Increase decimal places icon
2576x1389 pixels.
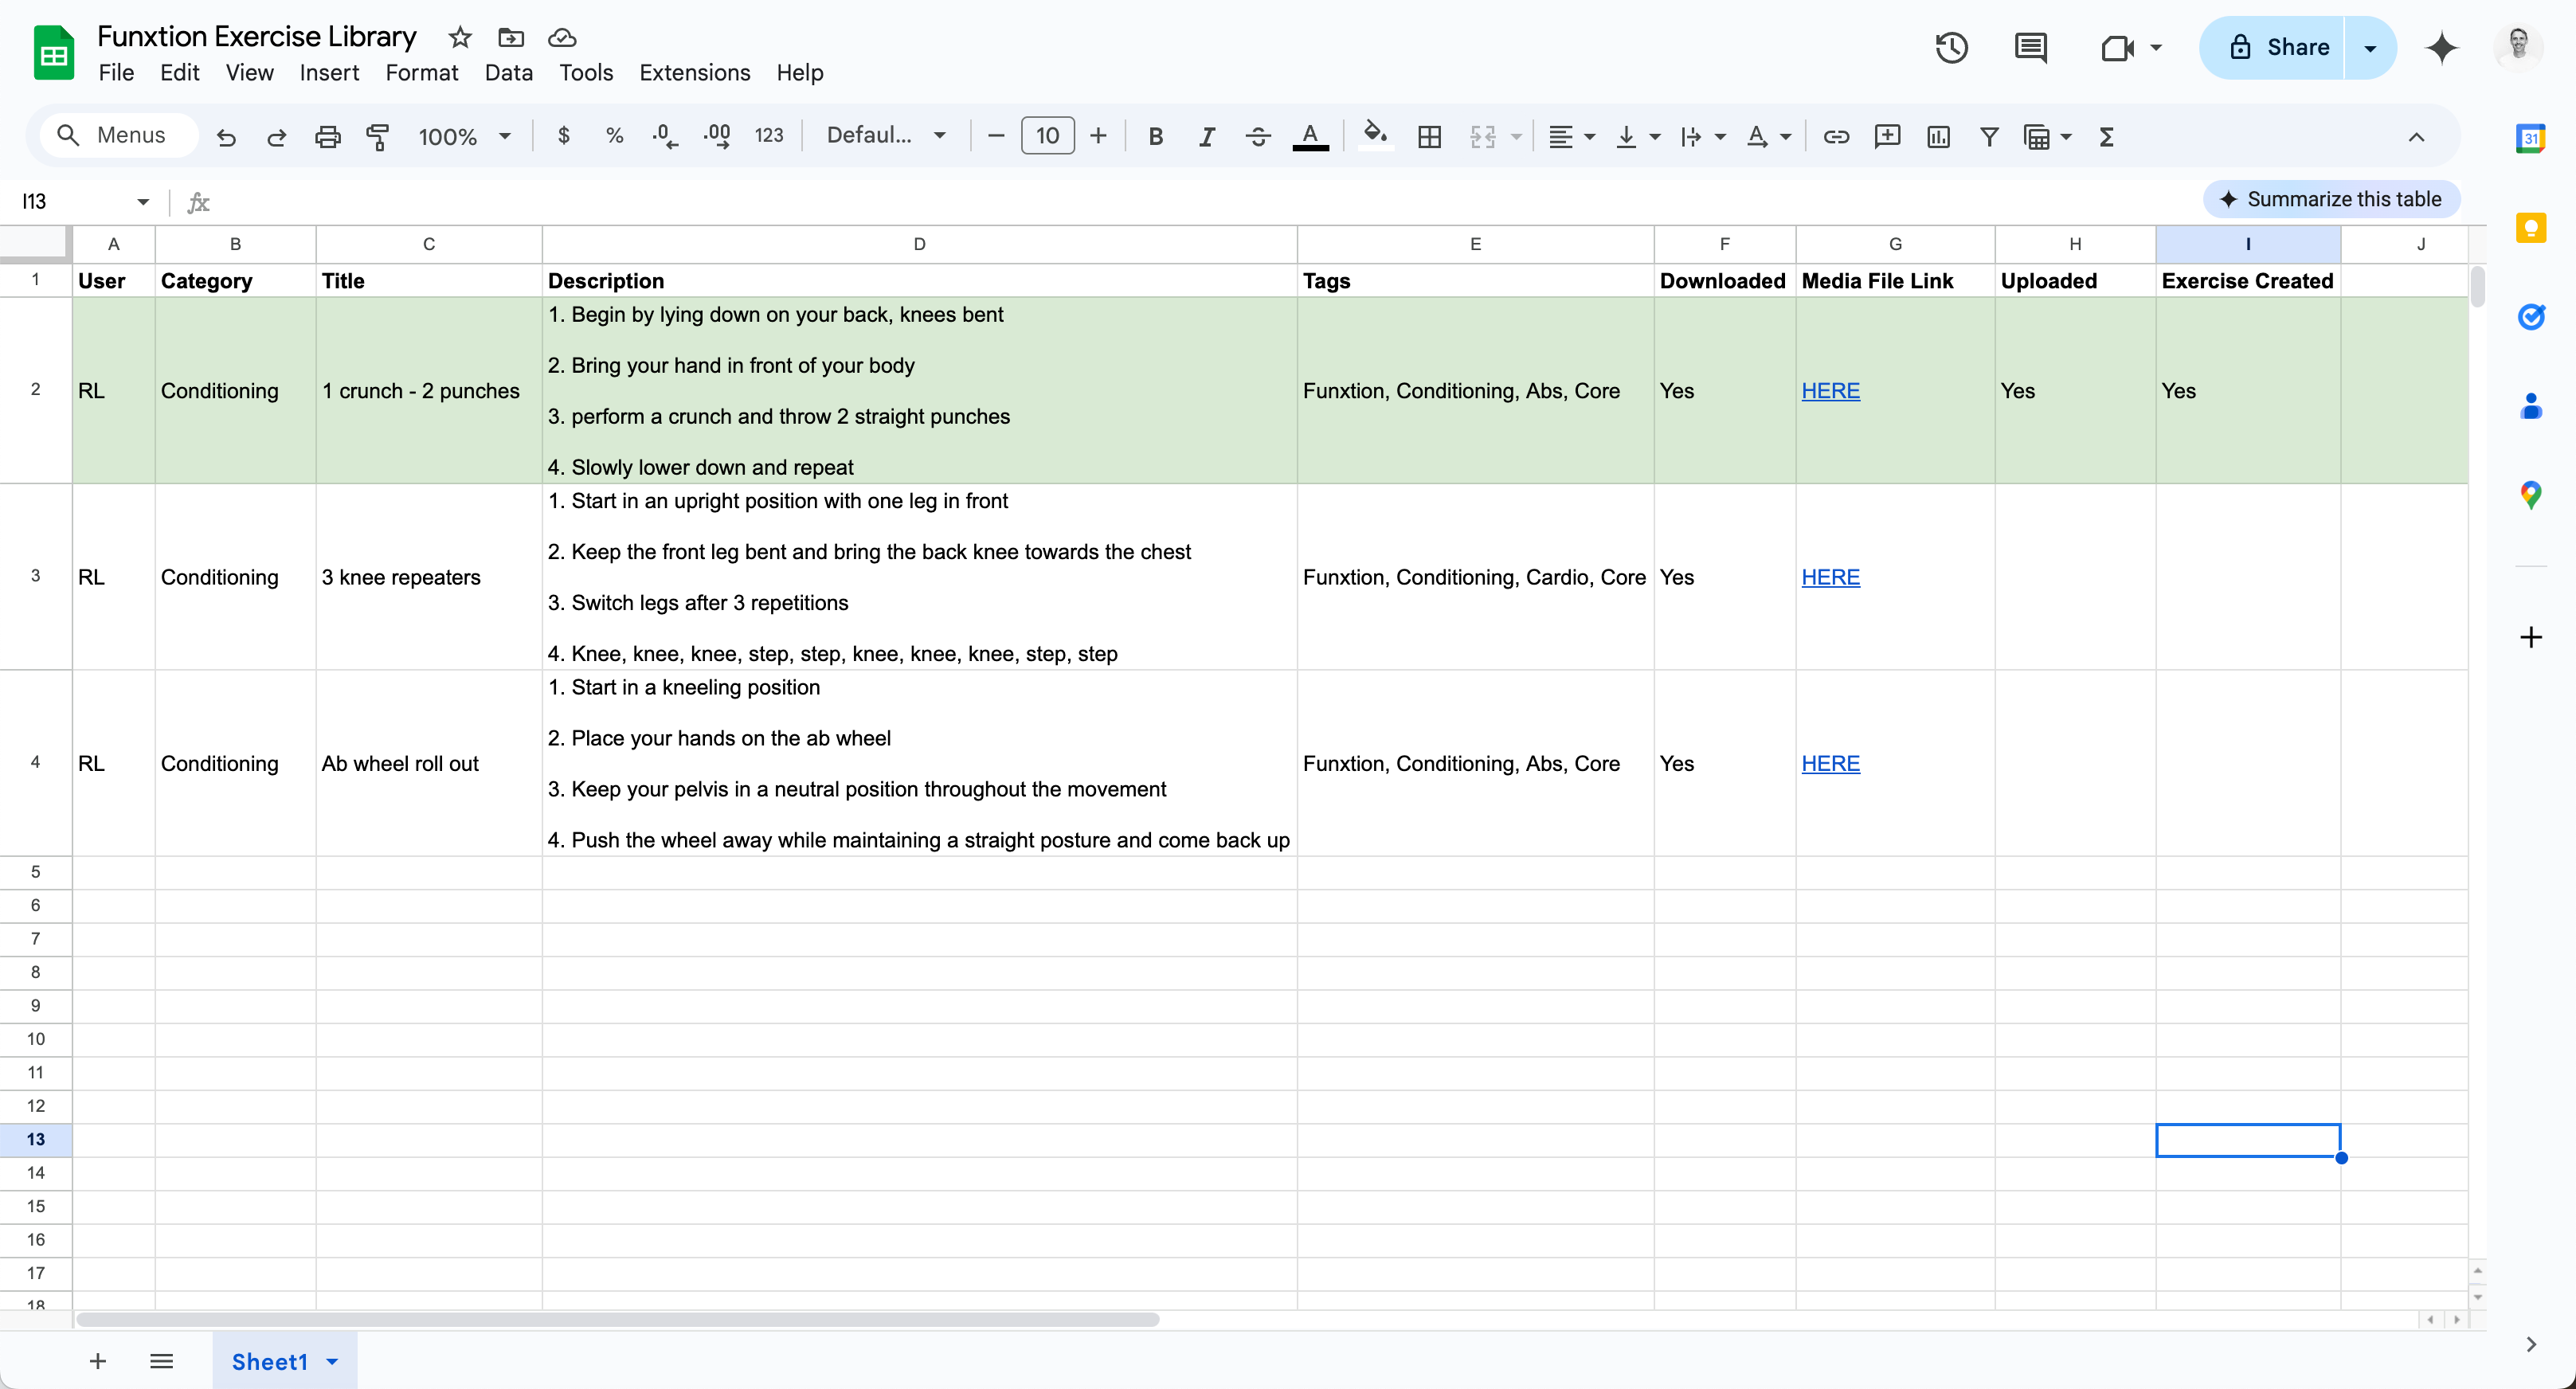point(717,136)
